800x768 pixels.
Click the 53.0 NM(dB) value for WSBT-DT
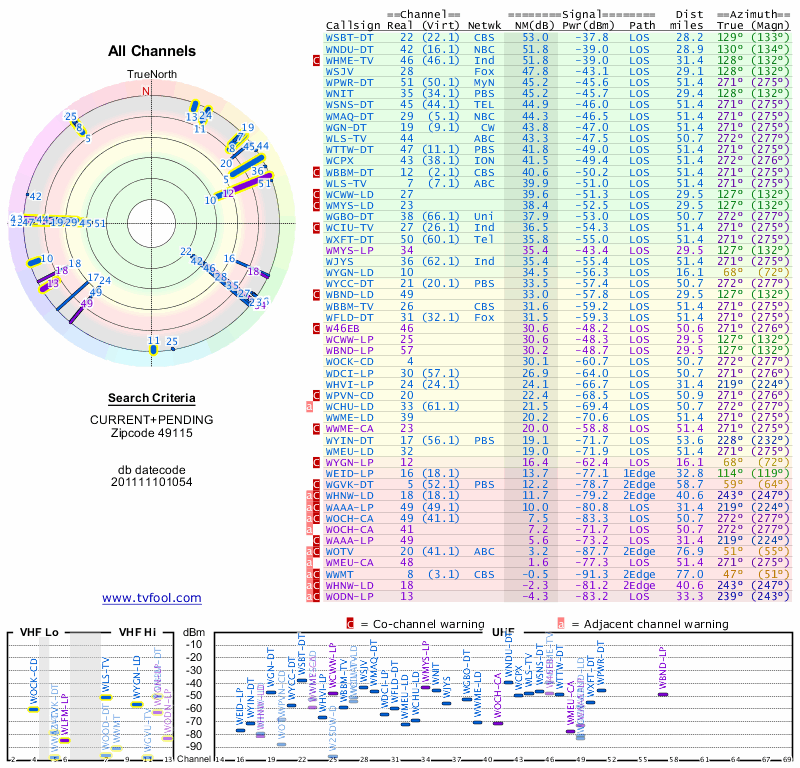click(535, 38)
